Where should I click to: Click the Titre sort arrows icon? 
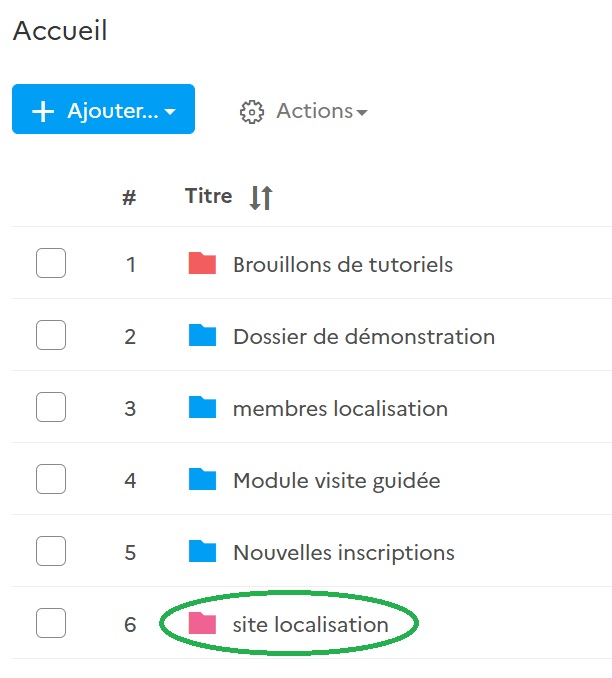[x=260, y=198]
